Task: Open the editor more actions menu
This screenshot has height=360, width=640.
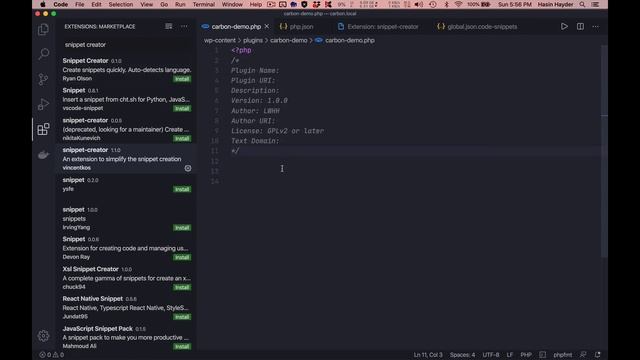Action: coord(596,27)
